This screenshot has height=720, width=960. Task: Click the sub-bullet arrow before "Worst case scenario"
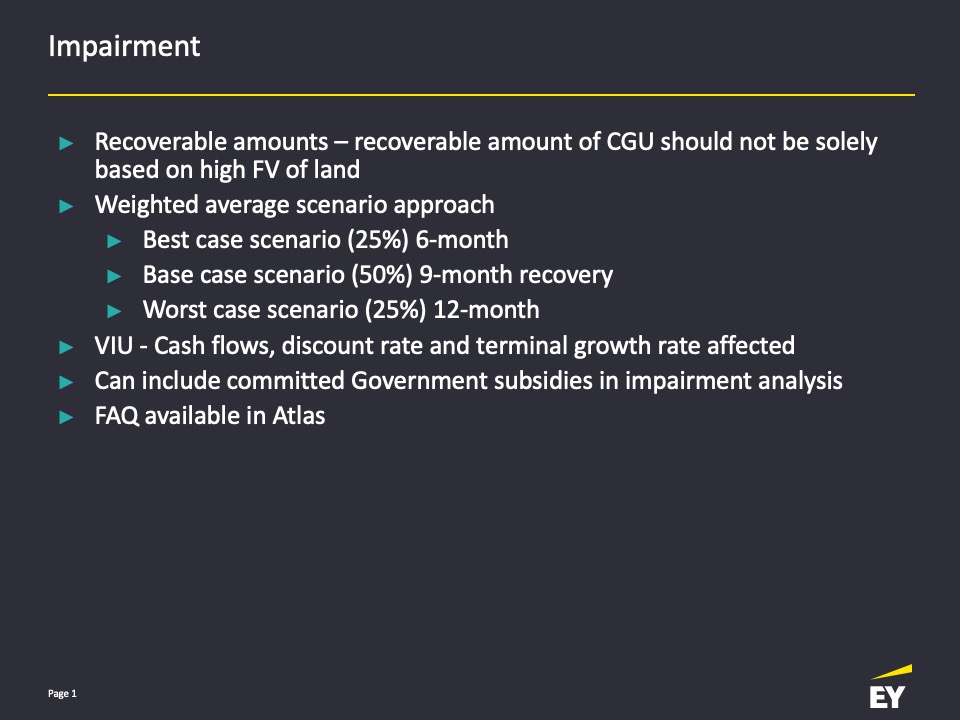115,311
